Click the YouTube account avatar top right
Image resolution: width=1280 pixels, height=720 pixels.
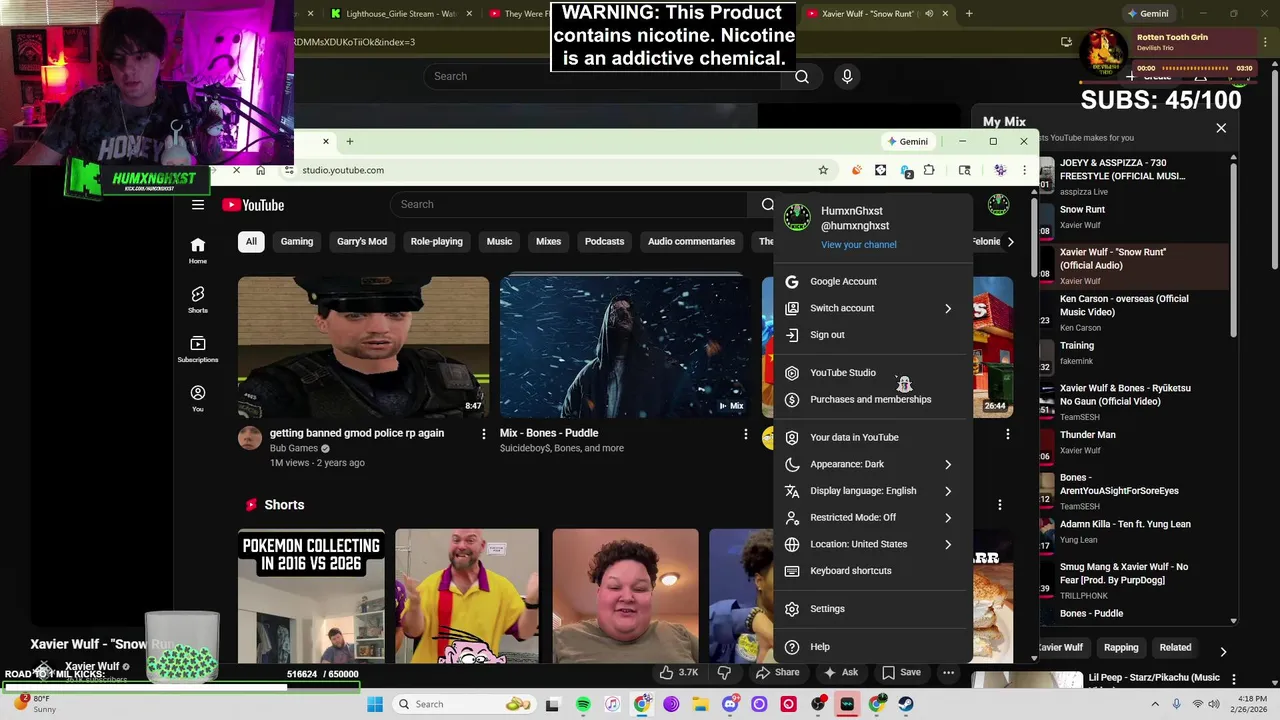[x=998, y=205]
